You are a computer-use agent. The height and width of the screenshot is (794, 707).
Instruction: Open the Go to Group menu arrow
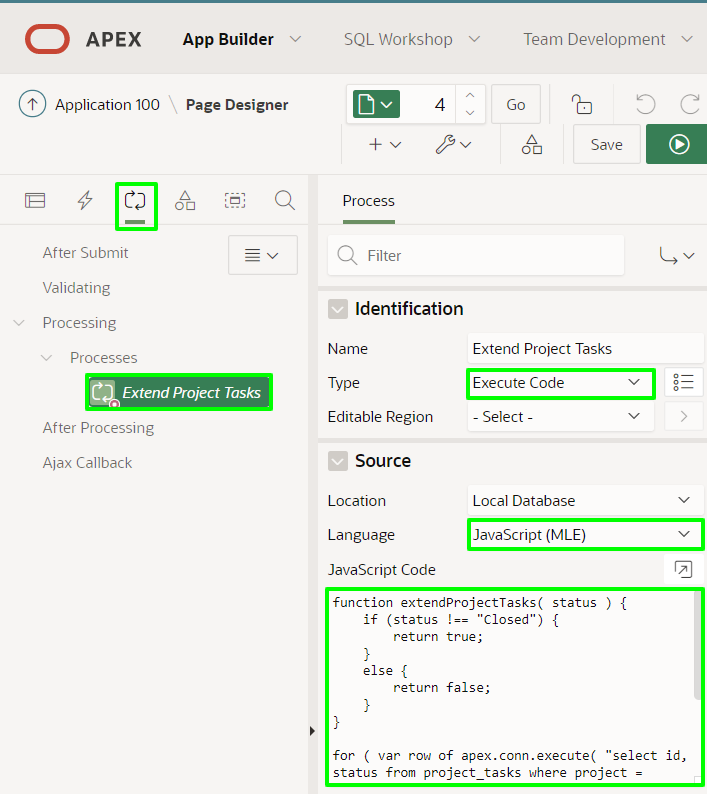pos(677,256)
